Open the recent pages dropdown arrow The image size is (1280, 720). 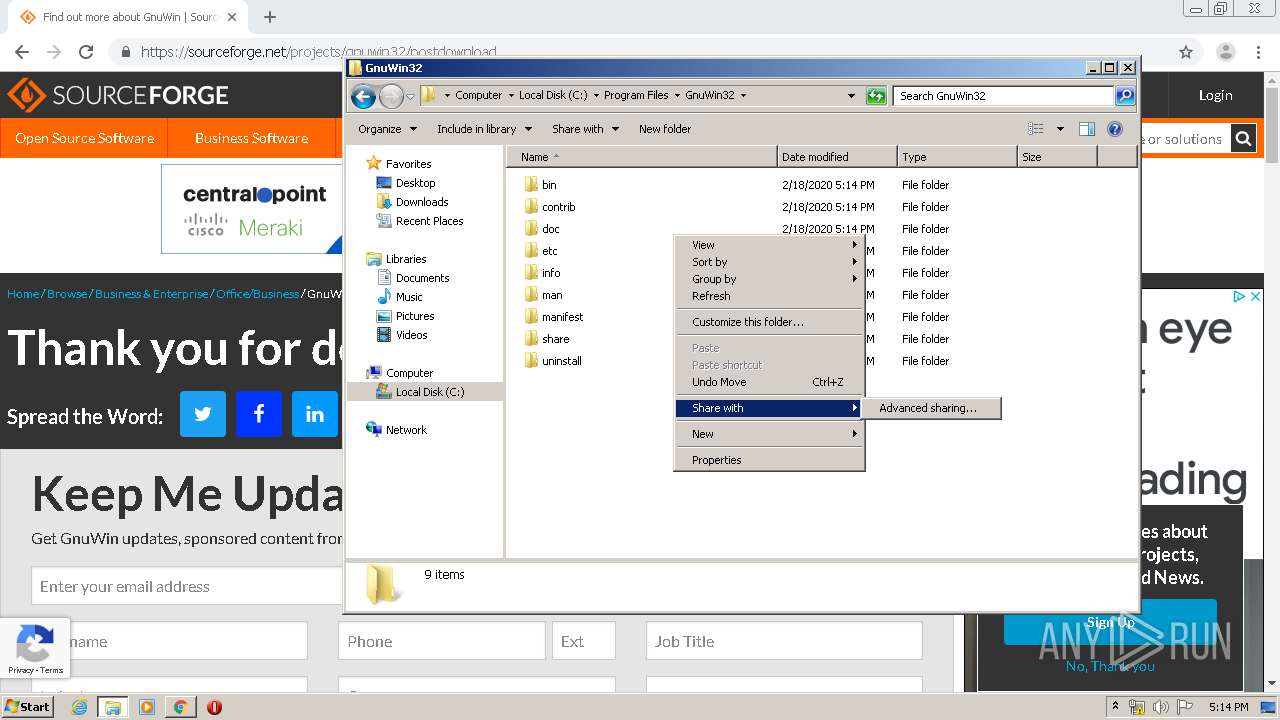[410, 97]
